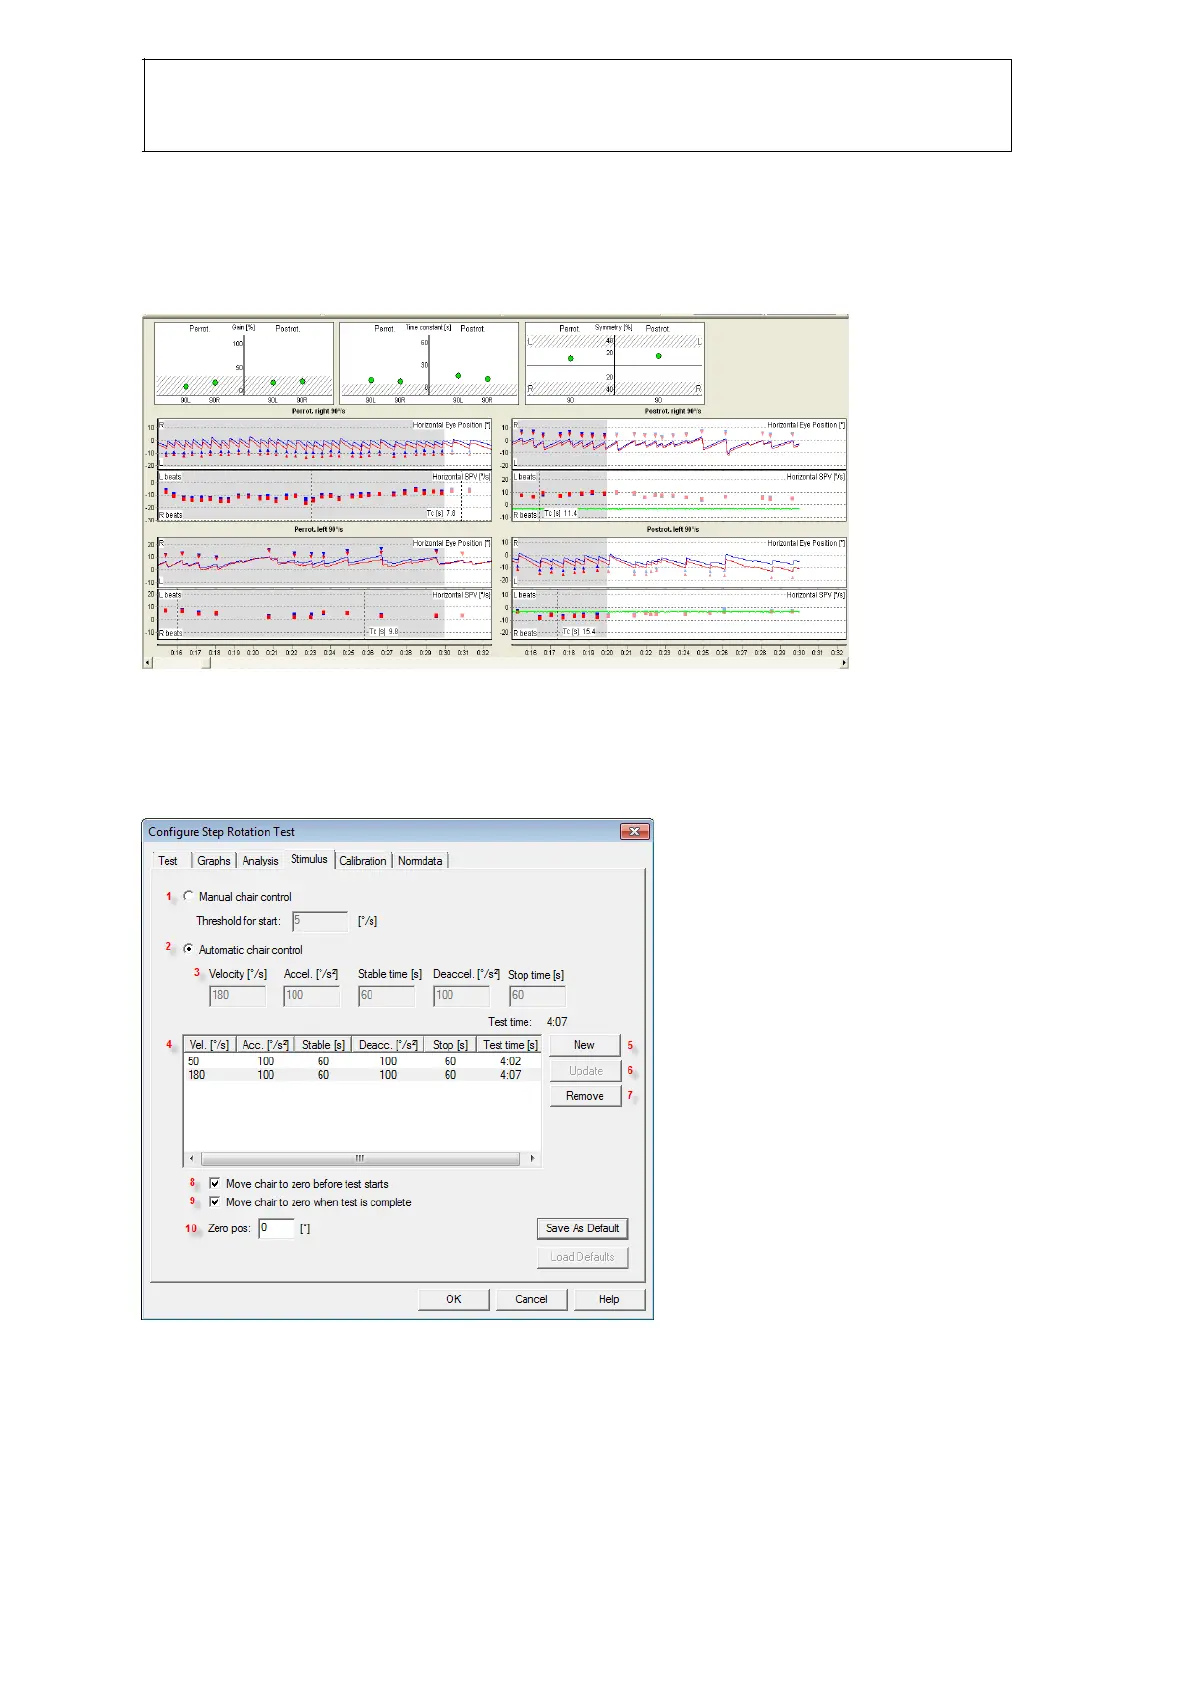Open Help for the dialog
Screen dimensions: 1191x1684
pos(609,1299)
